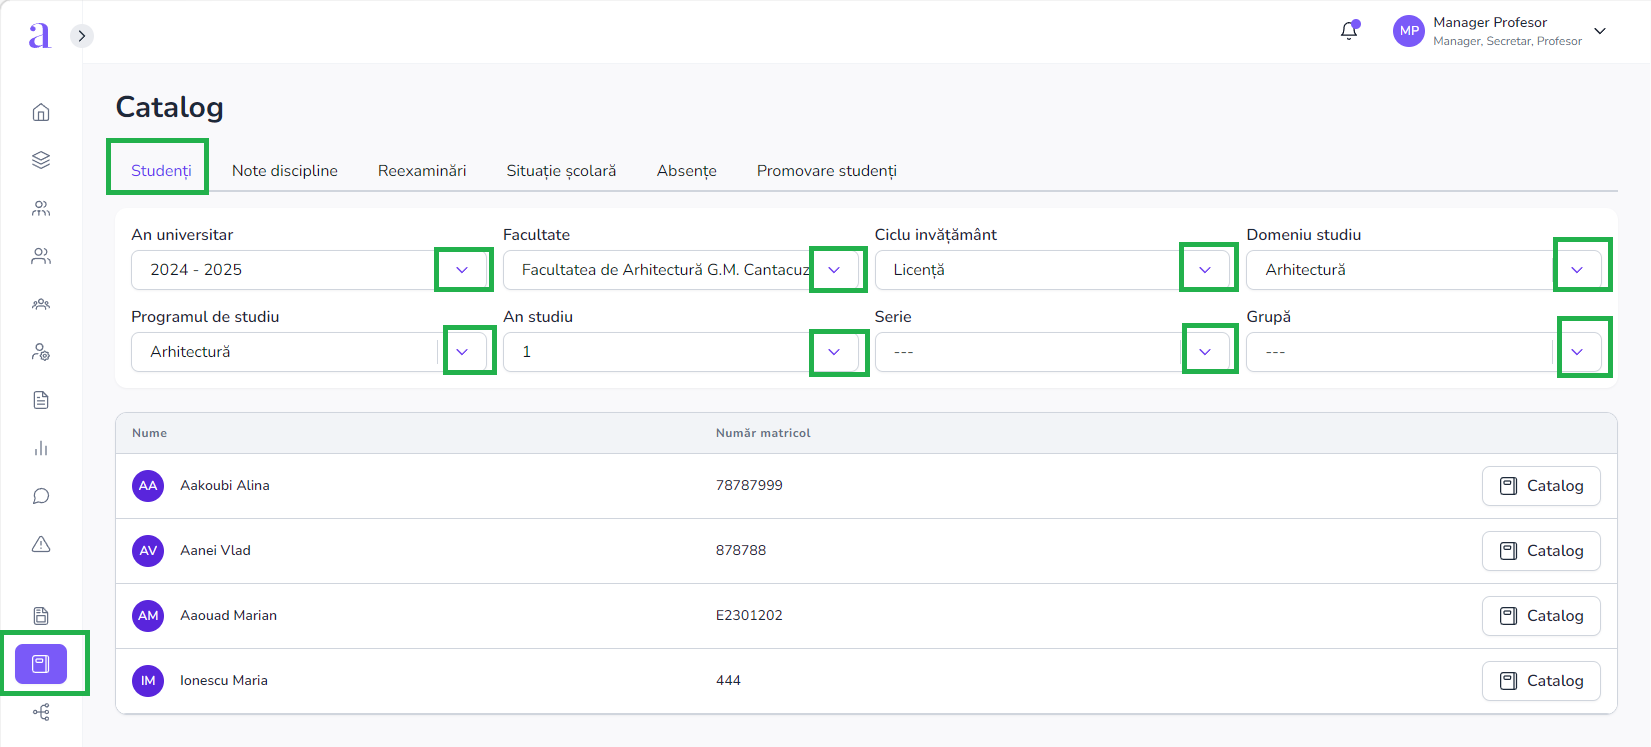
Task: Switch to the Note discipline tab
Action: coord(285,171)
